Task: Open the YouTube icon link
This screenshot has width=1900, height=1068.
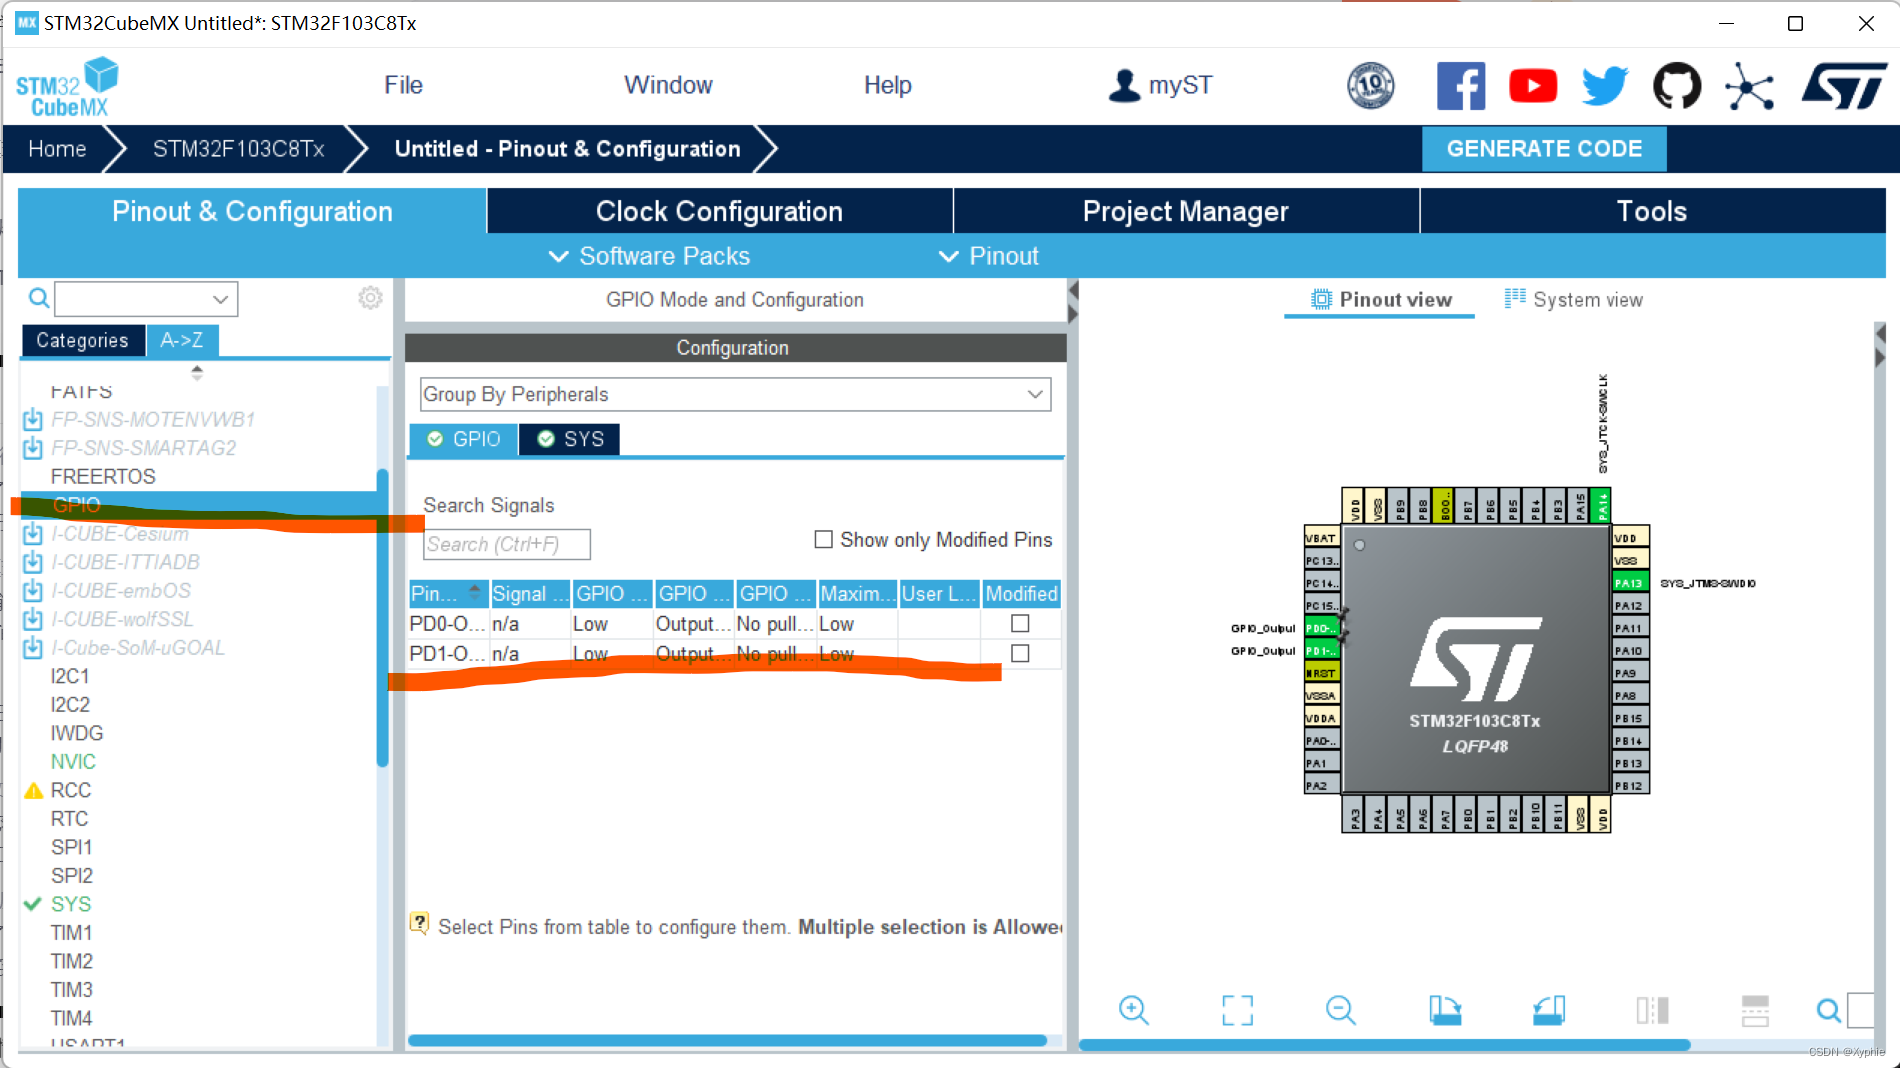Action: 1533,86
